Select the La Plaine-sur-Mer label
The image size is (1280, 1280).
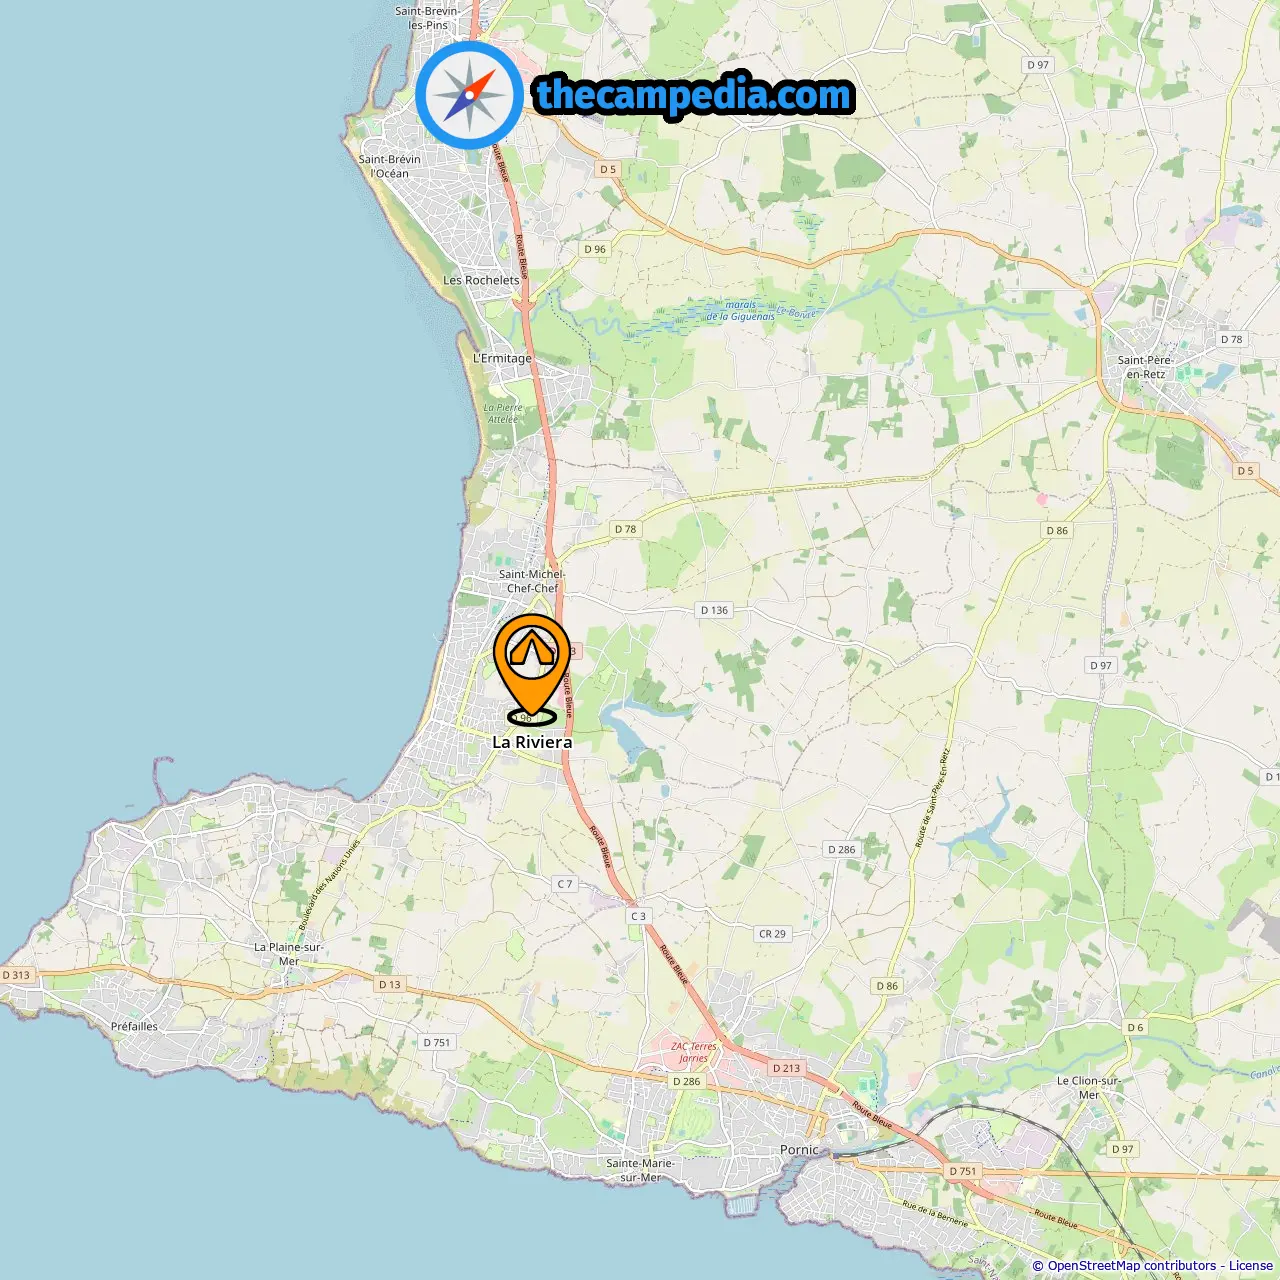[x=289, y=954]
